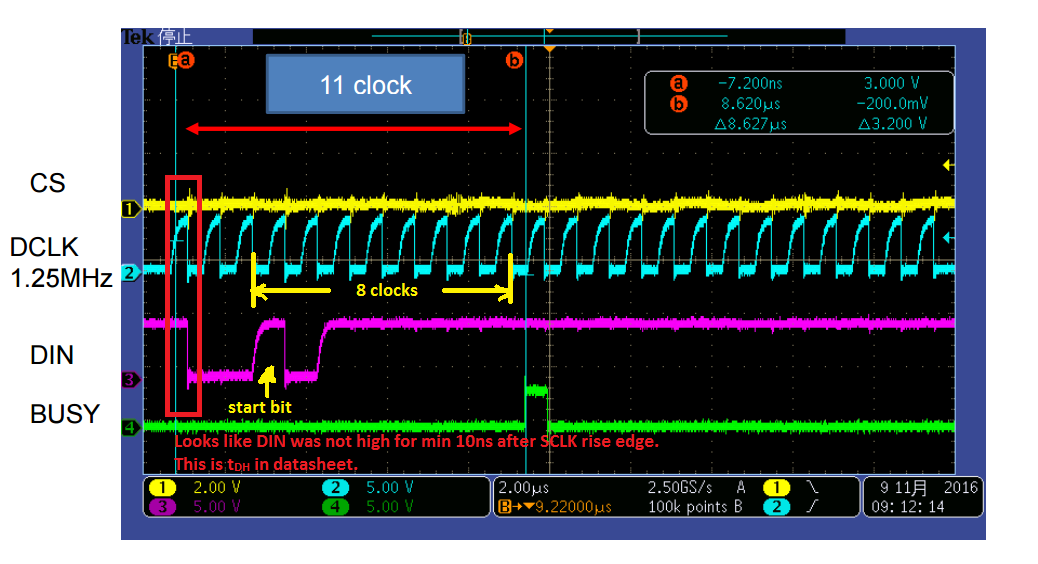Click channel 4 scale 5.00 V
This screenshot has width=1038, height=564.
tap(390, 507)
